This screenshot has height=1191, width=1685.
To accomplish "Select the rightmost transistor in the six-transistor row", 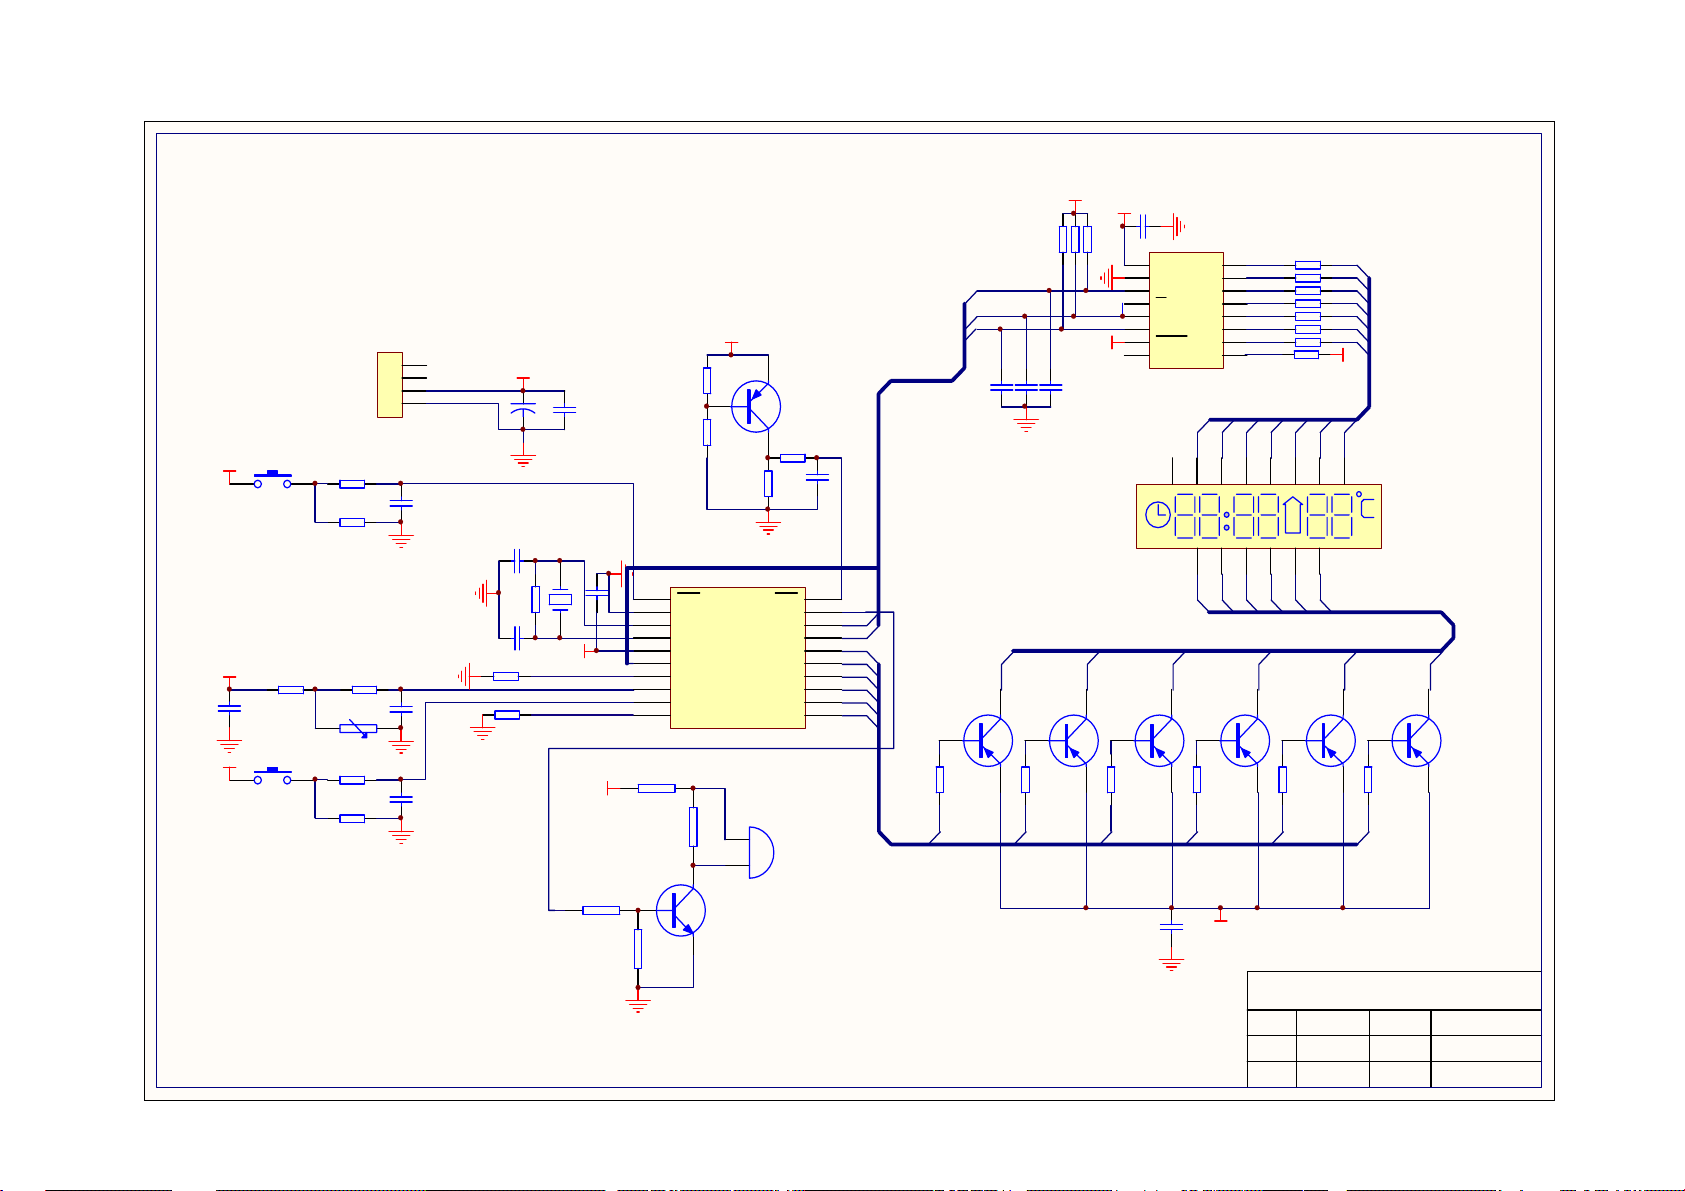I will 1416,741.
